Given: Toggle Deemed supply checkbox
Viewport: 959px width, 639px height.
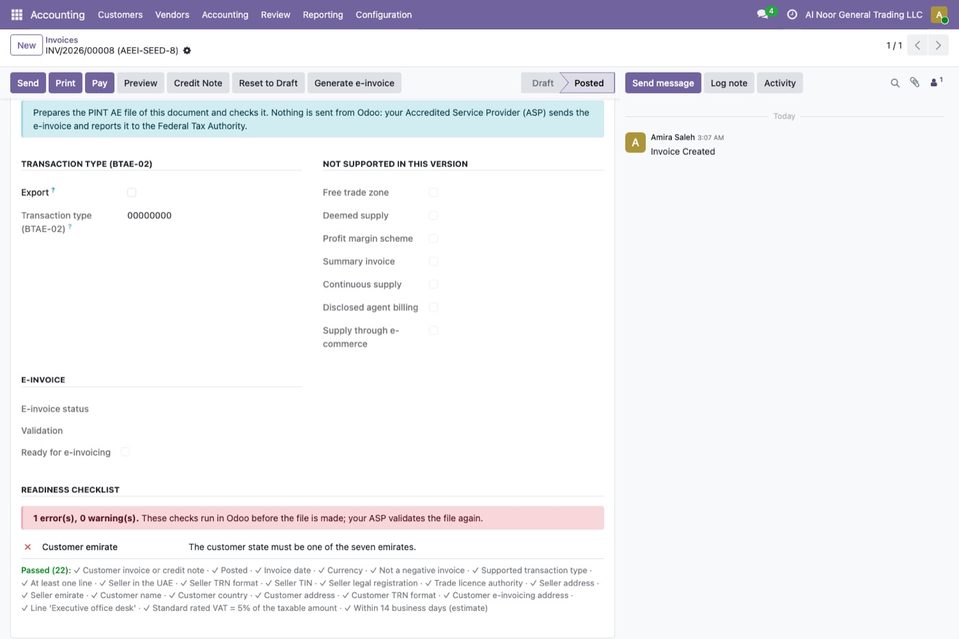Looking at the screenshot, I should click(x=434, y=215).
